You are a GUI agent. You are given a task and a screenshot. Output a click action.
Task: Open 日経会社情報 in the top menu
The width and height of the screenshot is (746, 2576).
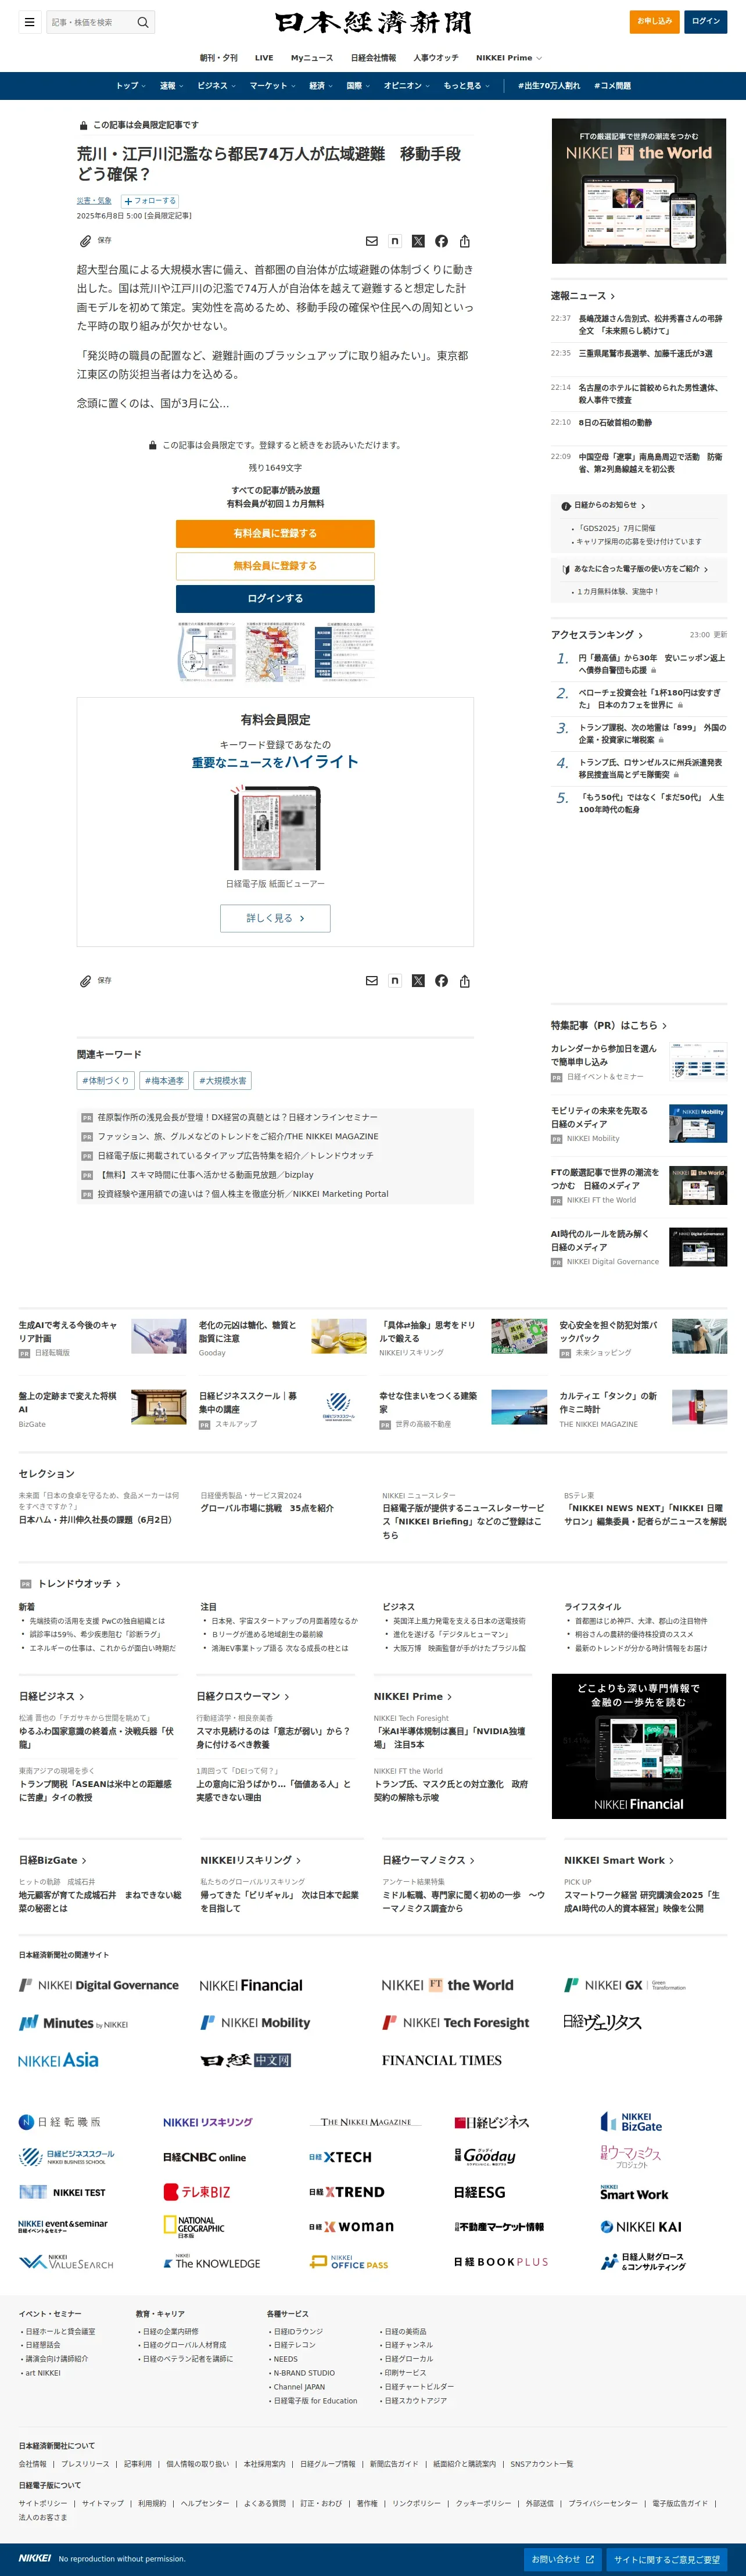pyautogui.click(x=373, y=58)
